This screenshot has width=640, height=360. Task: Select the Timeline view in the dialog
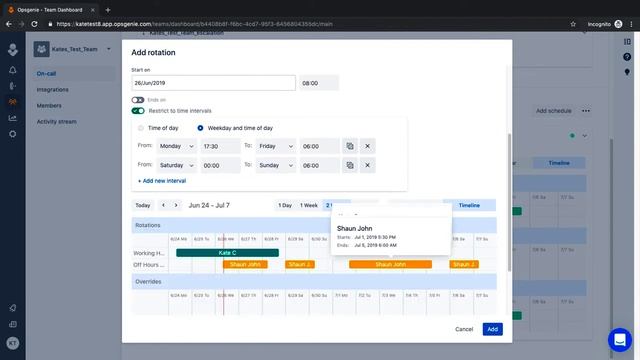469,205
